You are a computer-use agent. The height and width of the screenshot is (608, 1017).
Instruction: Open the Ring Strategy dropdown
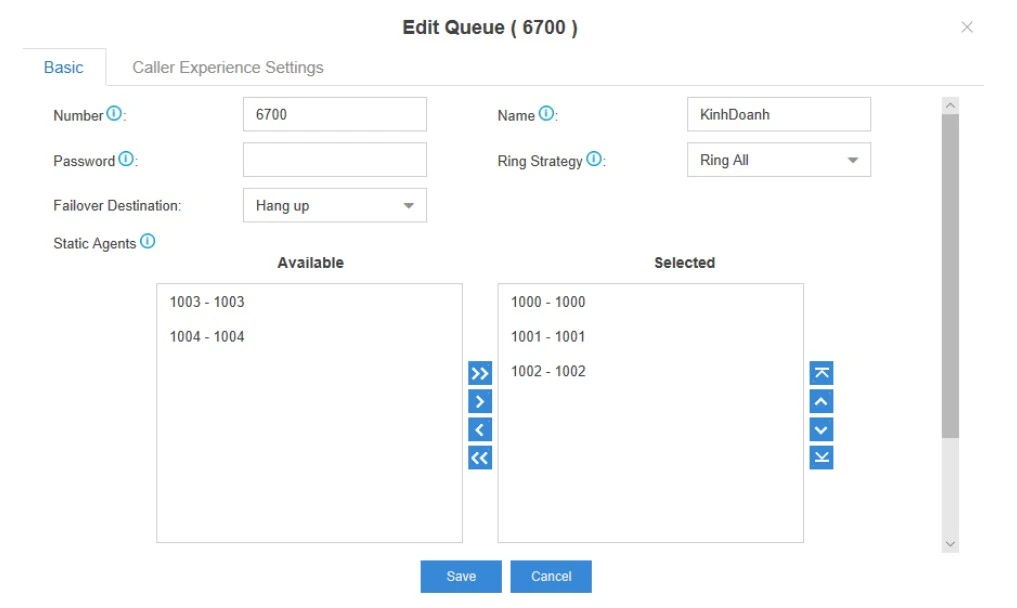pyautogui.click(x=778, y=160)
